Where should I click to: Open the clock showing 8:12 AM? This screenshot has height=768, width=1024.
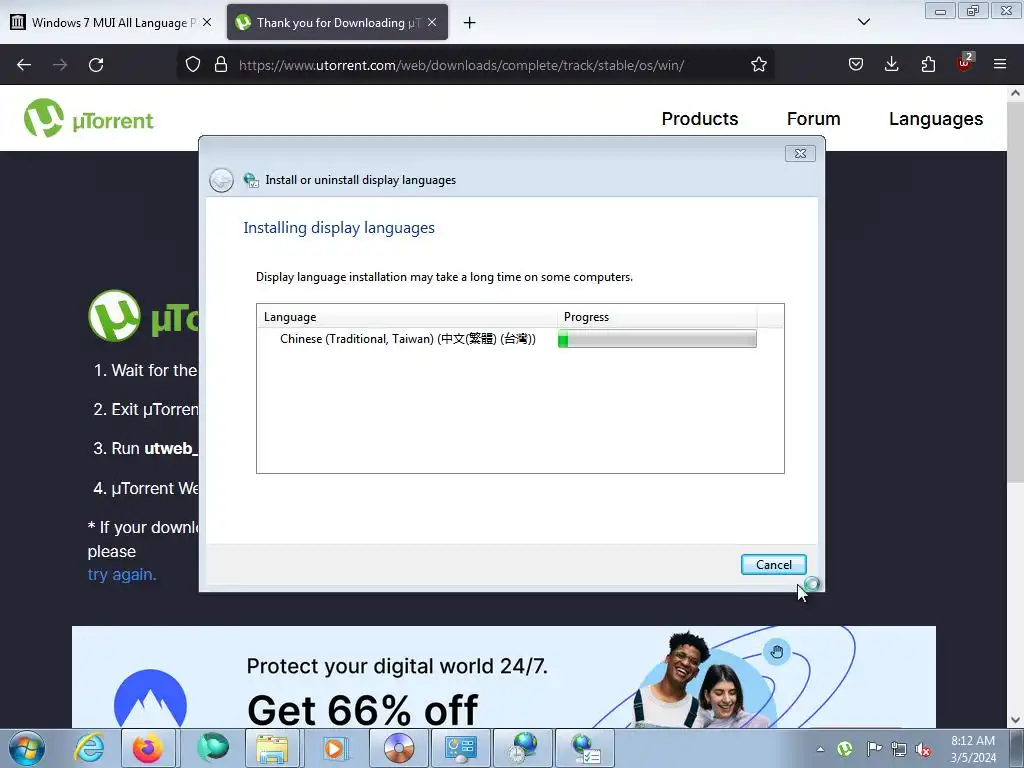tap(972, 749)
